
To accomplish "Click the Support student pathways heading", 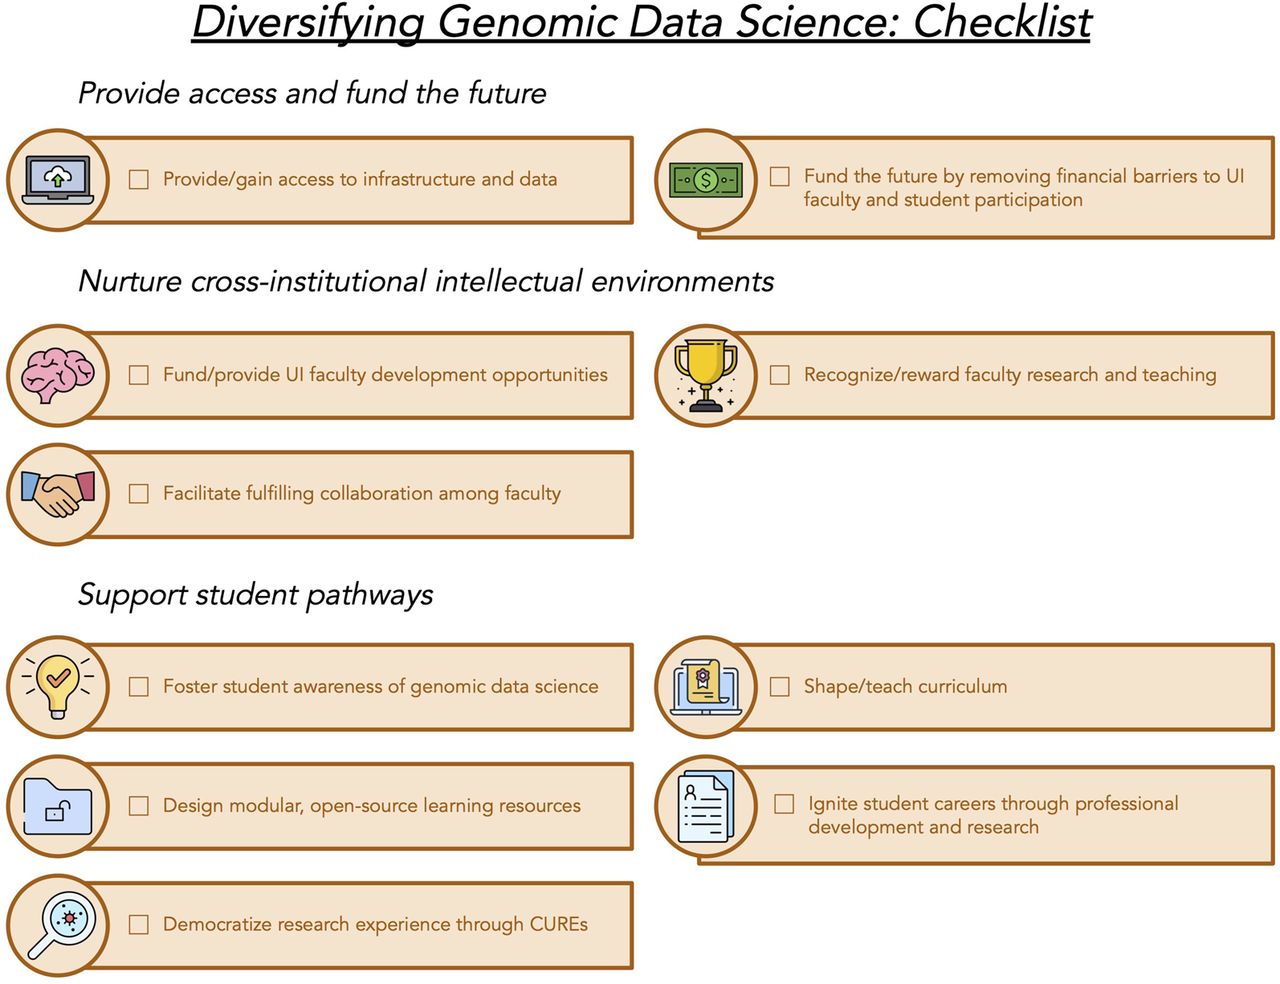I will pyautogui.click(x=255, y=594).
